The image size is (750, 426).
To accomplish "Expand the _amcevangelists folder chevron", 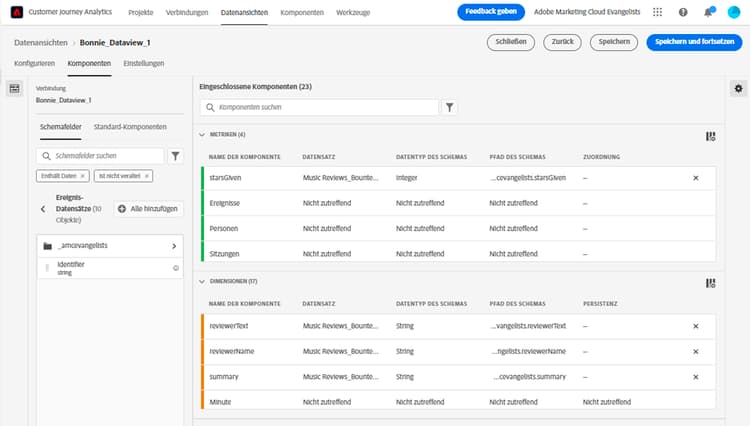I will click(174, 246).
